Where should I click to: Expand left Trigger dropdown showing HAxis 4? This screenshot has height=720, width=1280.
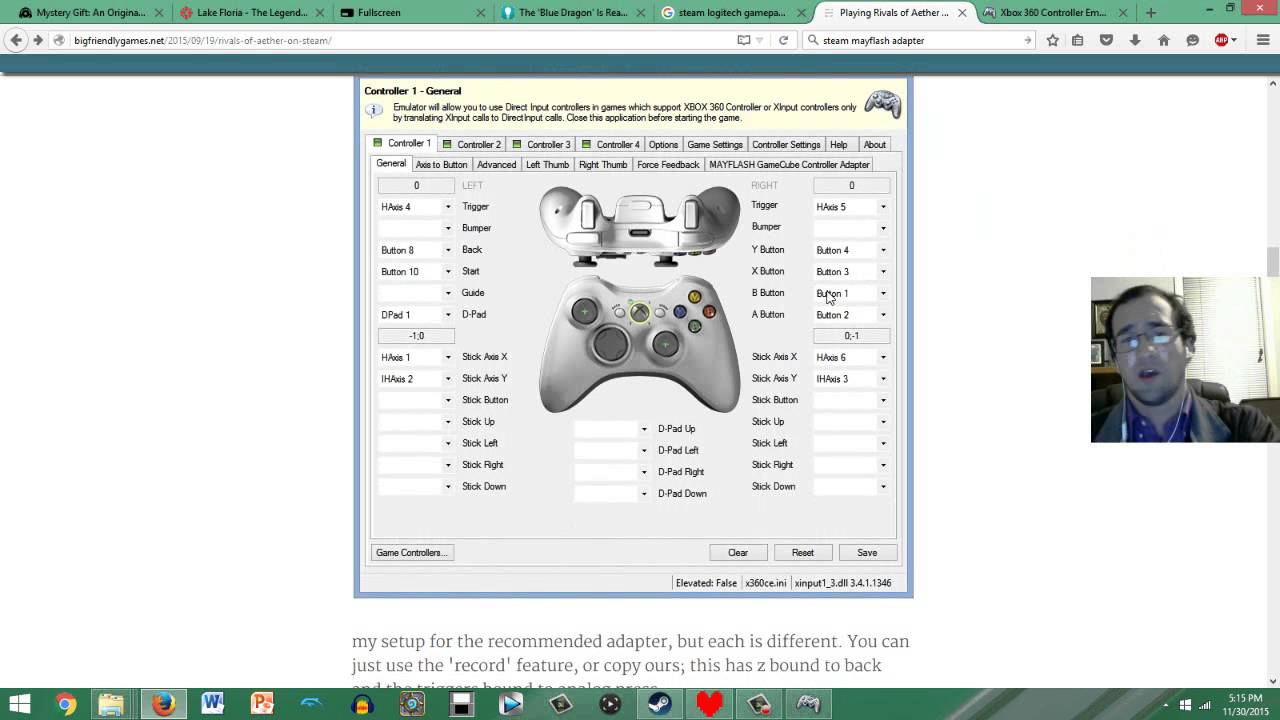(448, 207)
